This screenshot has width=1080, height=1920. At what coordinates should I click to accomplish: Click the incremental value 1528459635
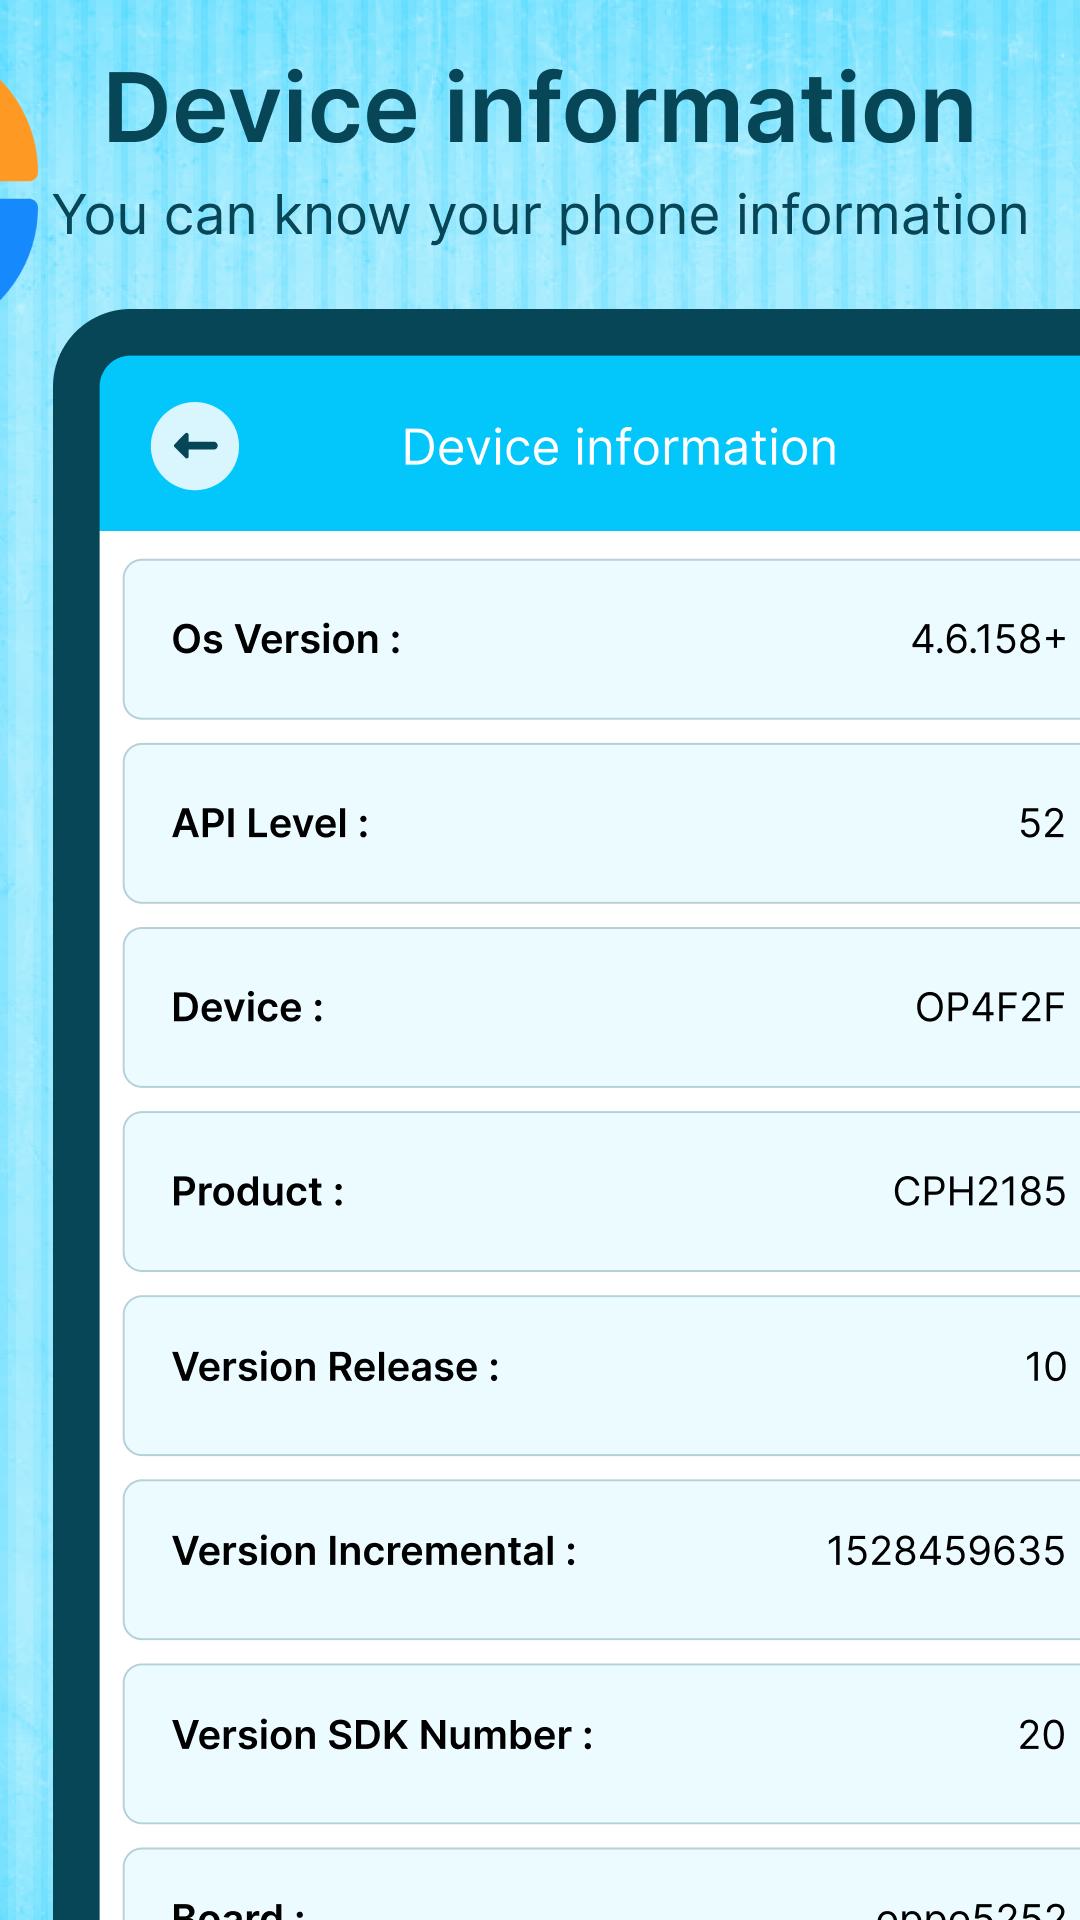[946, 1551]
